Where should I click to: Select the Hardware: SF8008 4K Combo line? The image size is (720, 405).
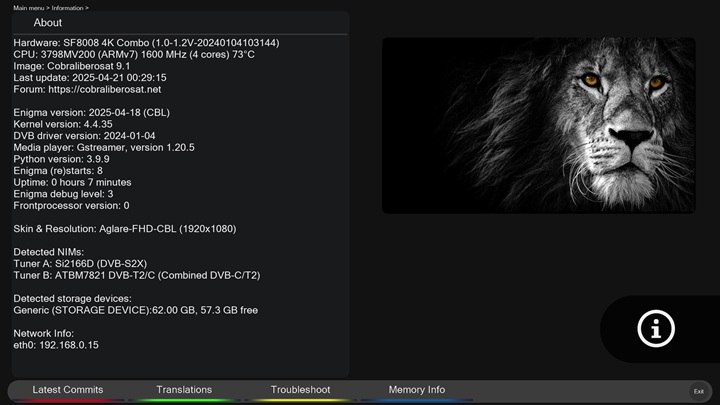click(146, 43)
